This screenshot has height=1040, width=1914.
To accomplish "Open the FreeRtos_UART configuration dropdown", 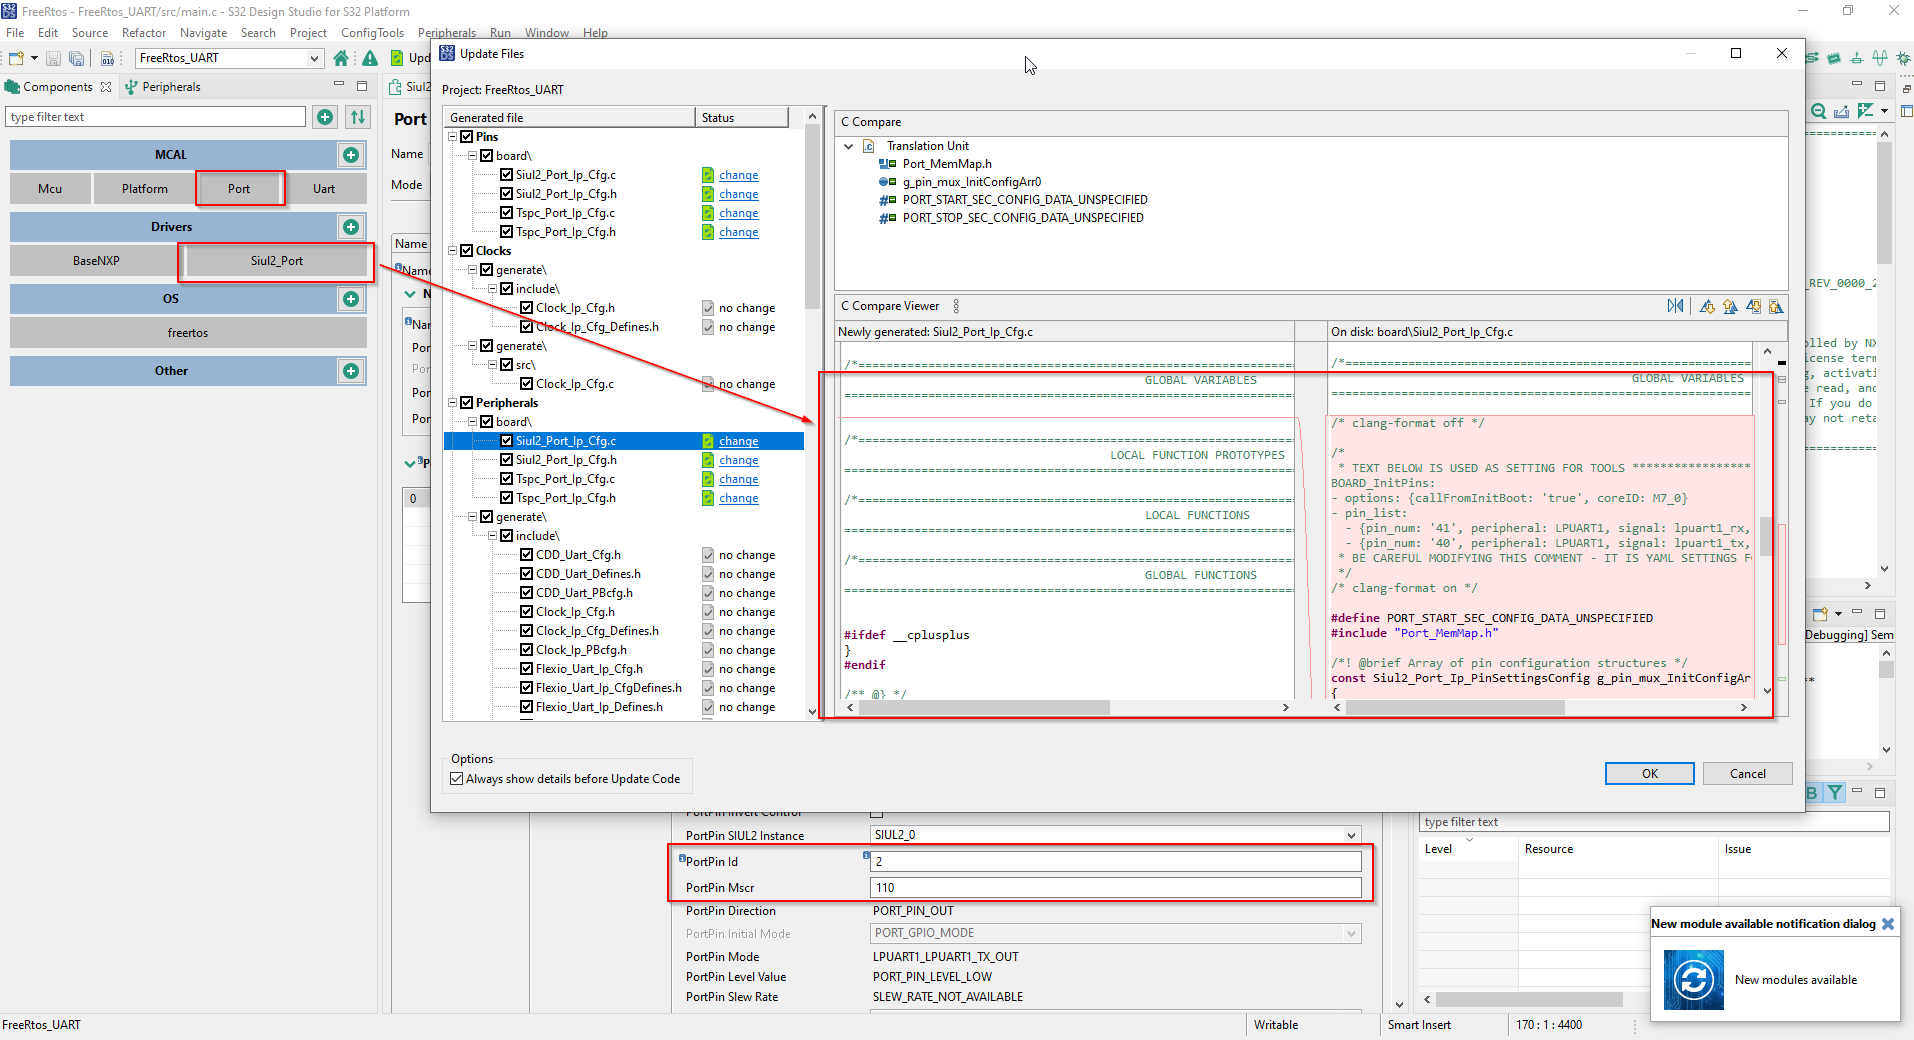I will point(315,58).
